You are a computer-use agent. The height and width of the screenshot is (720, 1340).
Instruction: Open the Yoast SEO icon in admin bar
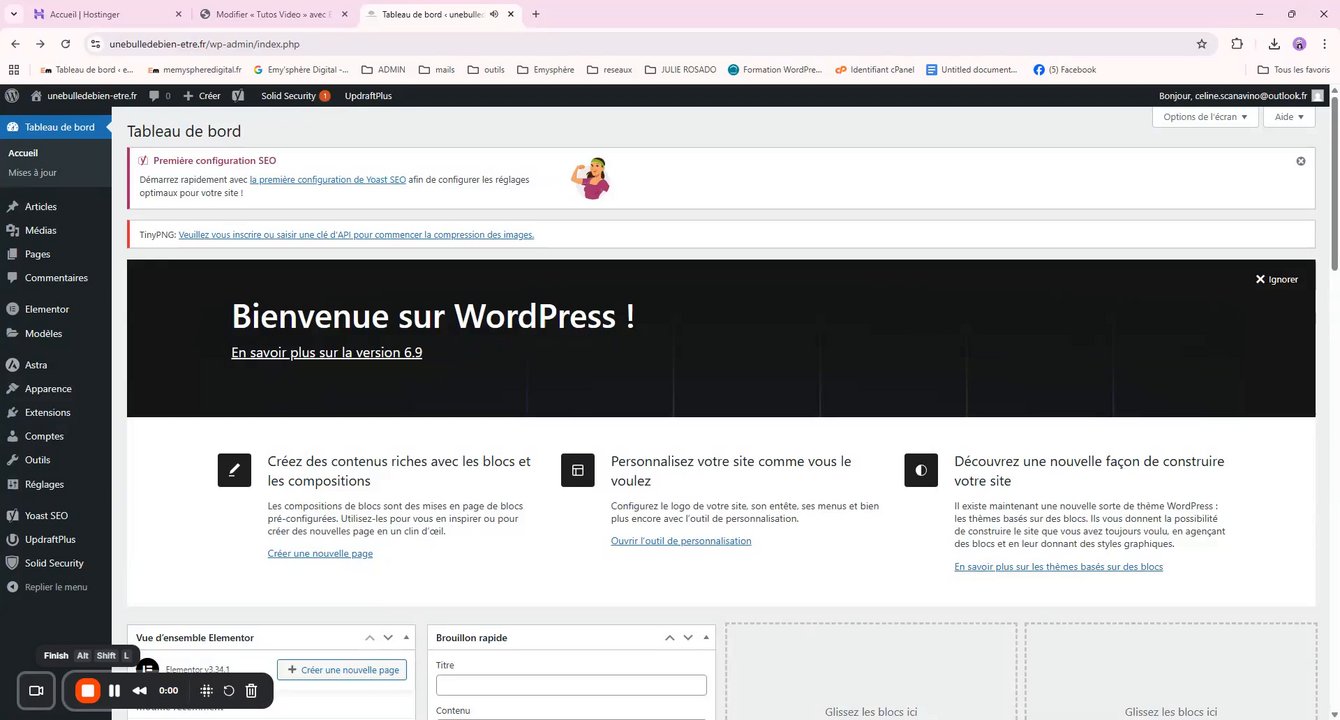(238, 96)
